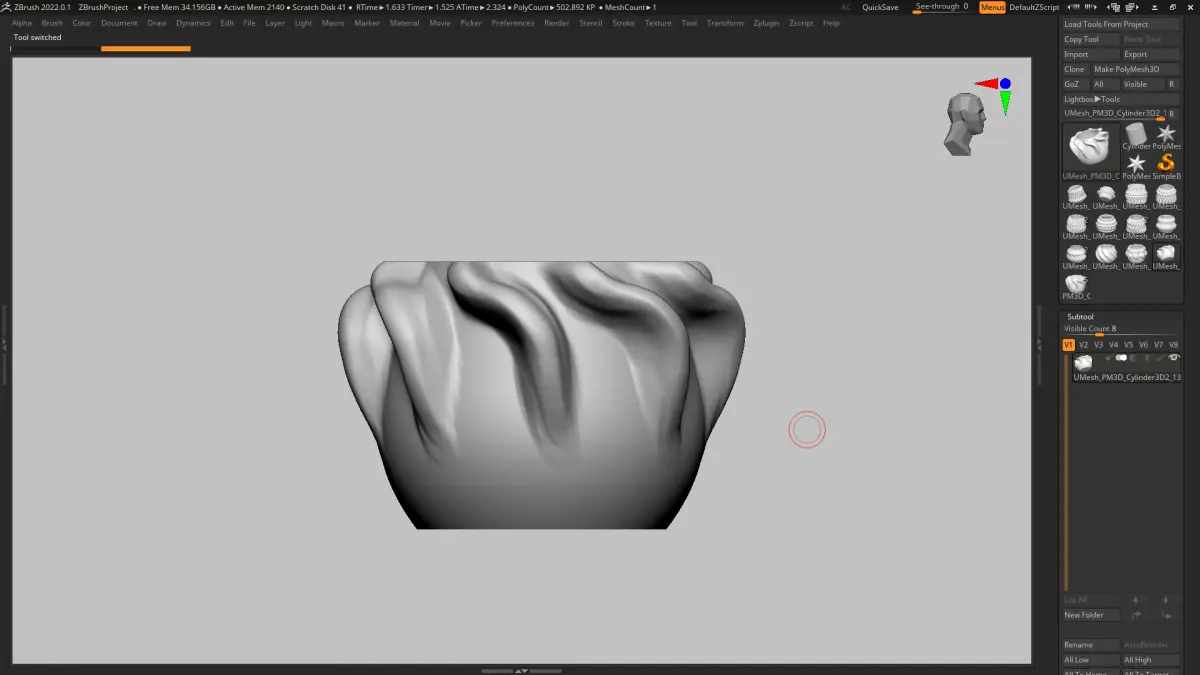
Task: Click Make PolyMesh3D button
Action: pos(1135,69)
